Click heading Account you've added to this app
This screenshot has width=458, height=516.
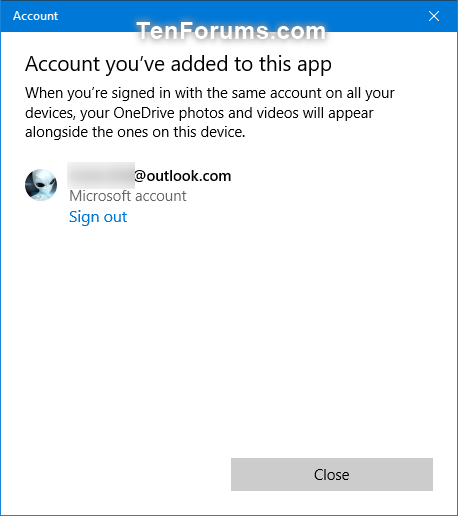point(178,64)
